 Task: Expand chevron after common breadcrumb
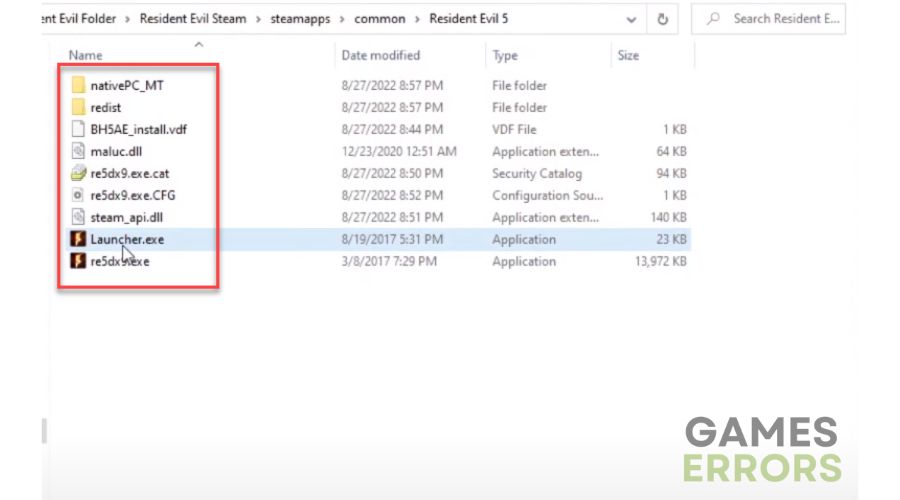pos(417,20)
